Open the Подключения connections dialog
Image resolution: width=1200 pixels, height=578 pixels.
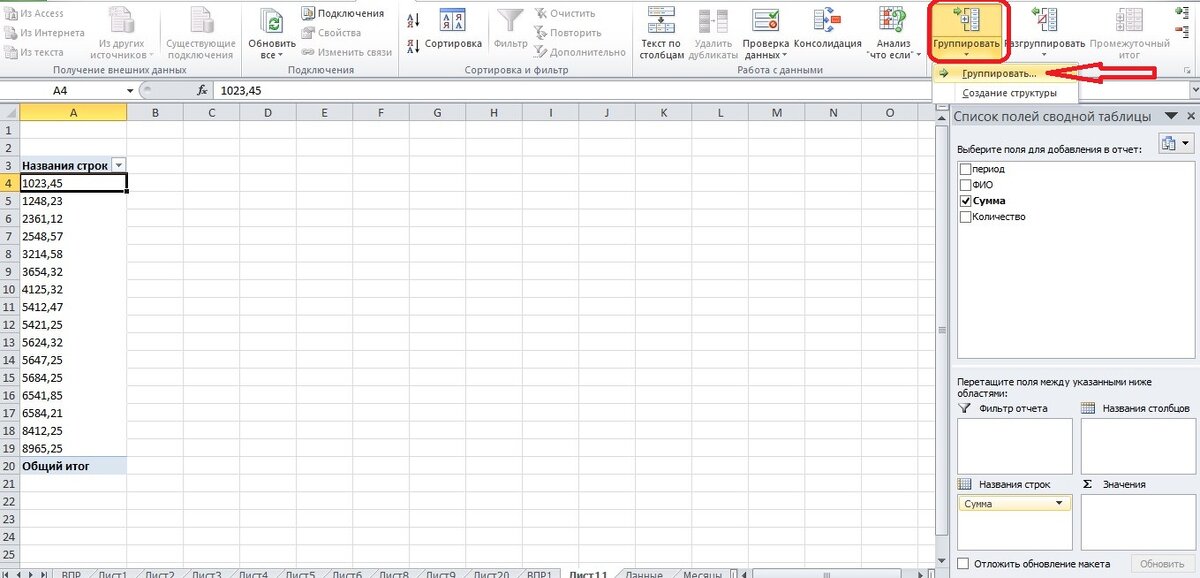click(343, 13)
